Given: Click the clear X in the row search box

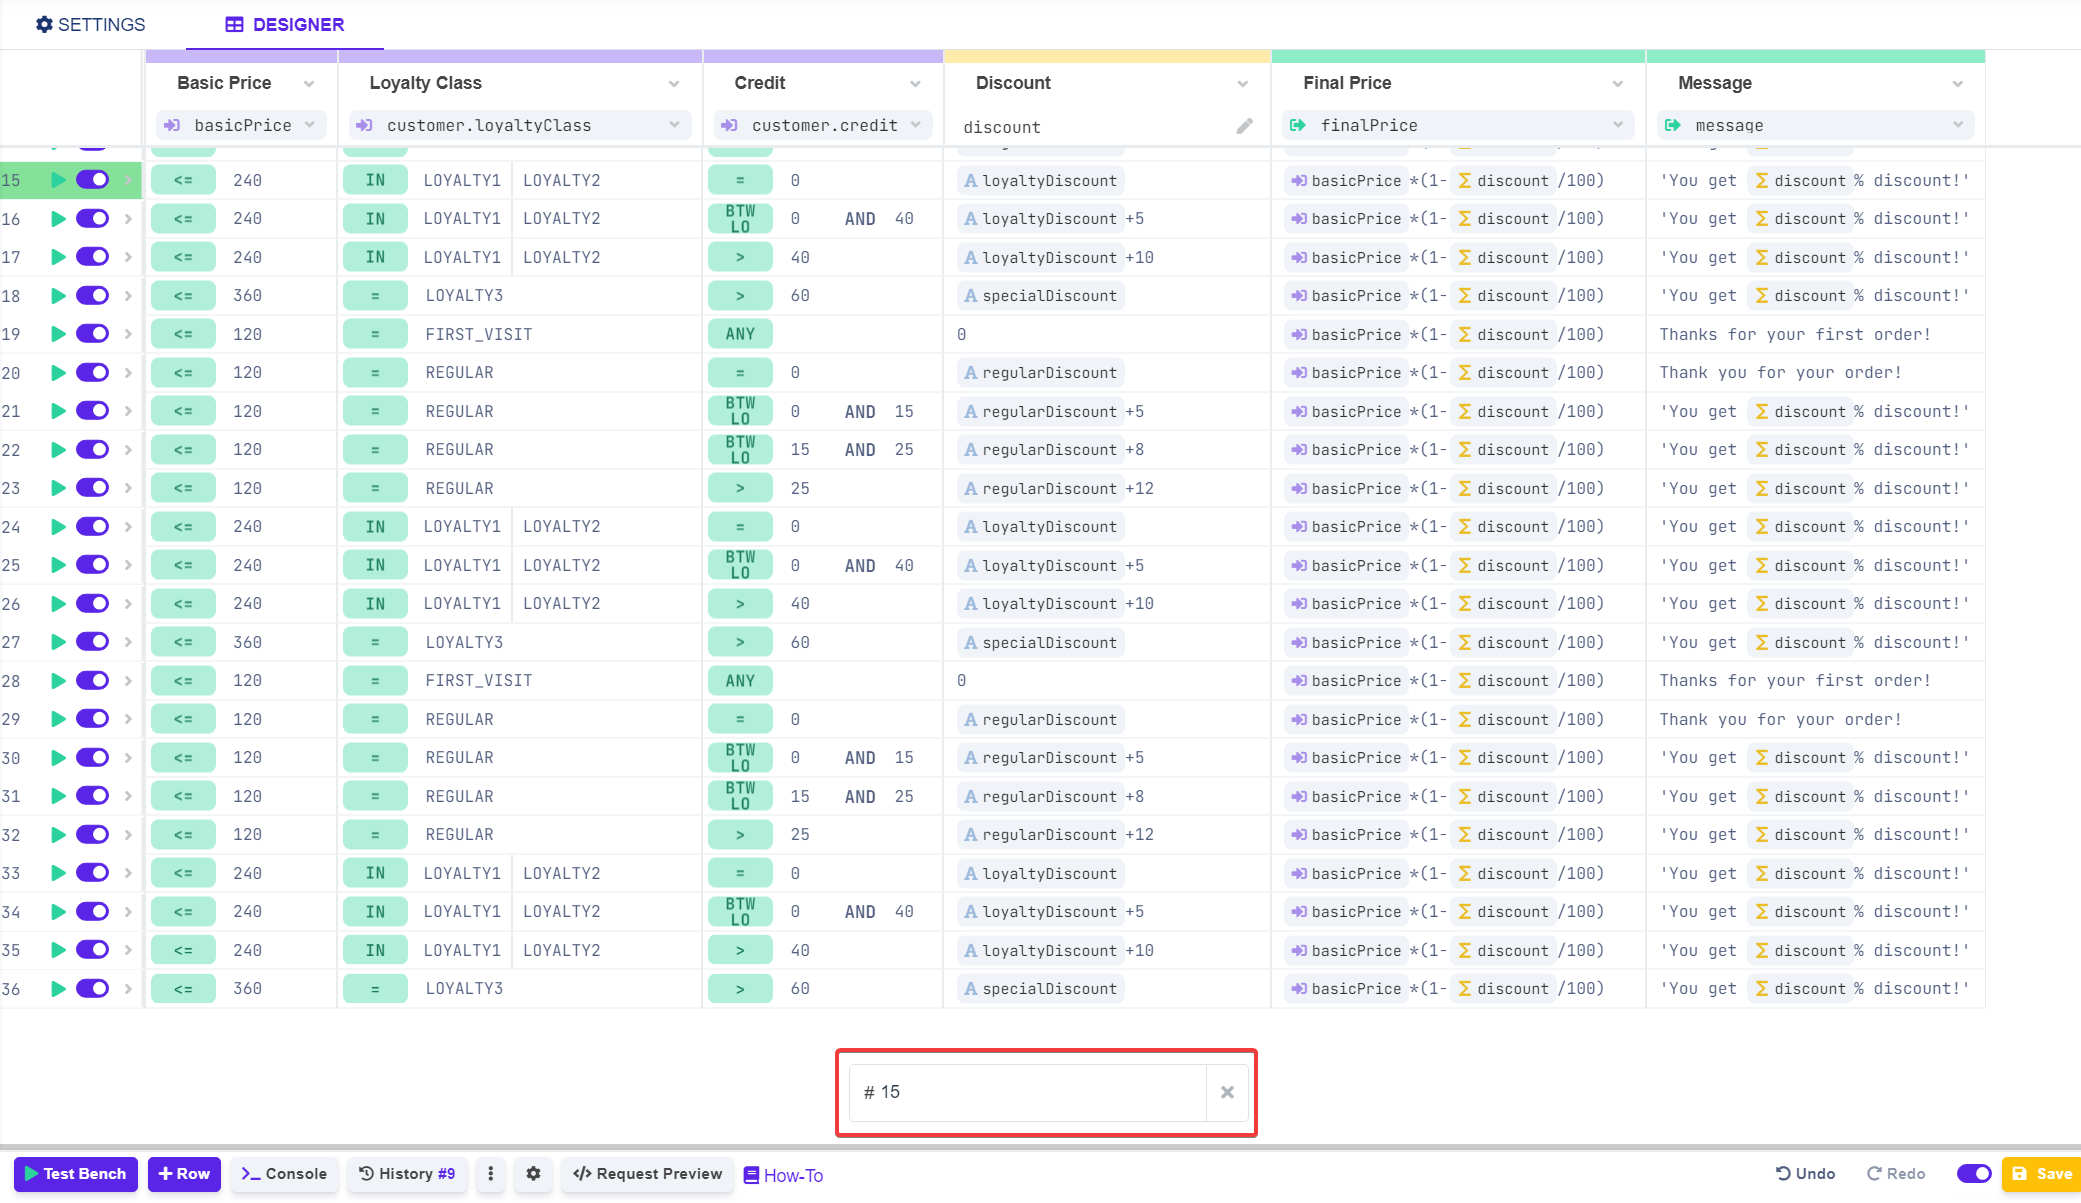Looking at the screenshot, I should (x=1227, y=1092).
